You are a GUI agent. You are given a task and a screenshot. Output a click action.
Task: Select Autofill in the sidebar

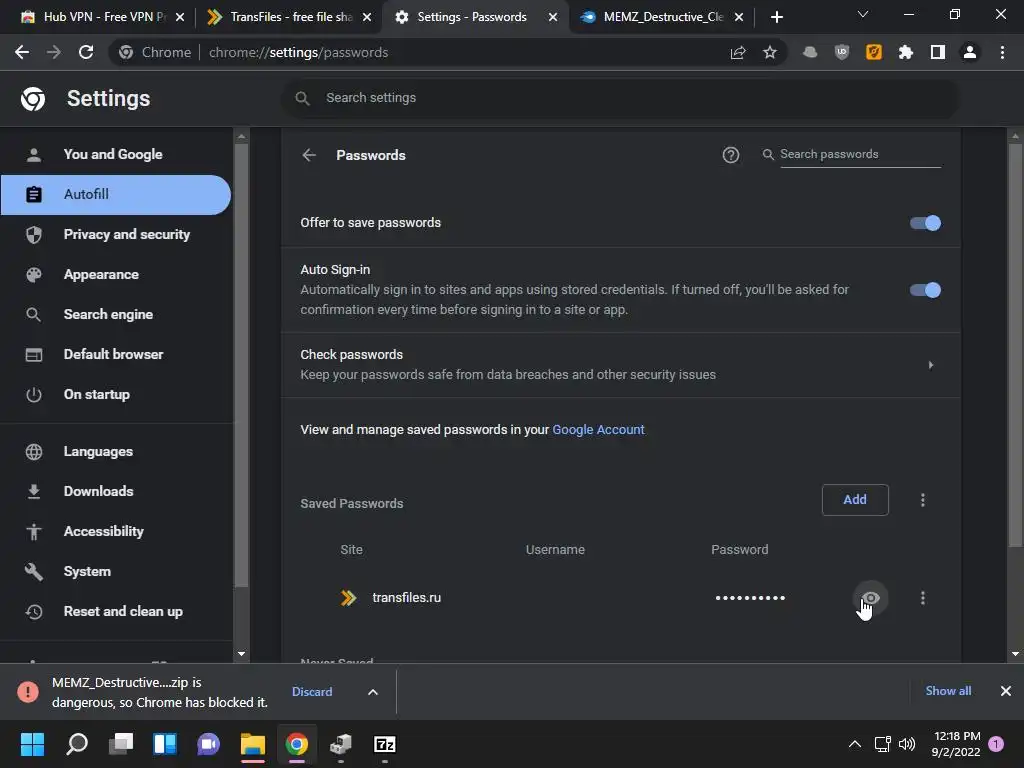tap(116, 195)
